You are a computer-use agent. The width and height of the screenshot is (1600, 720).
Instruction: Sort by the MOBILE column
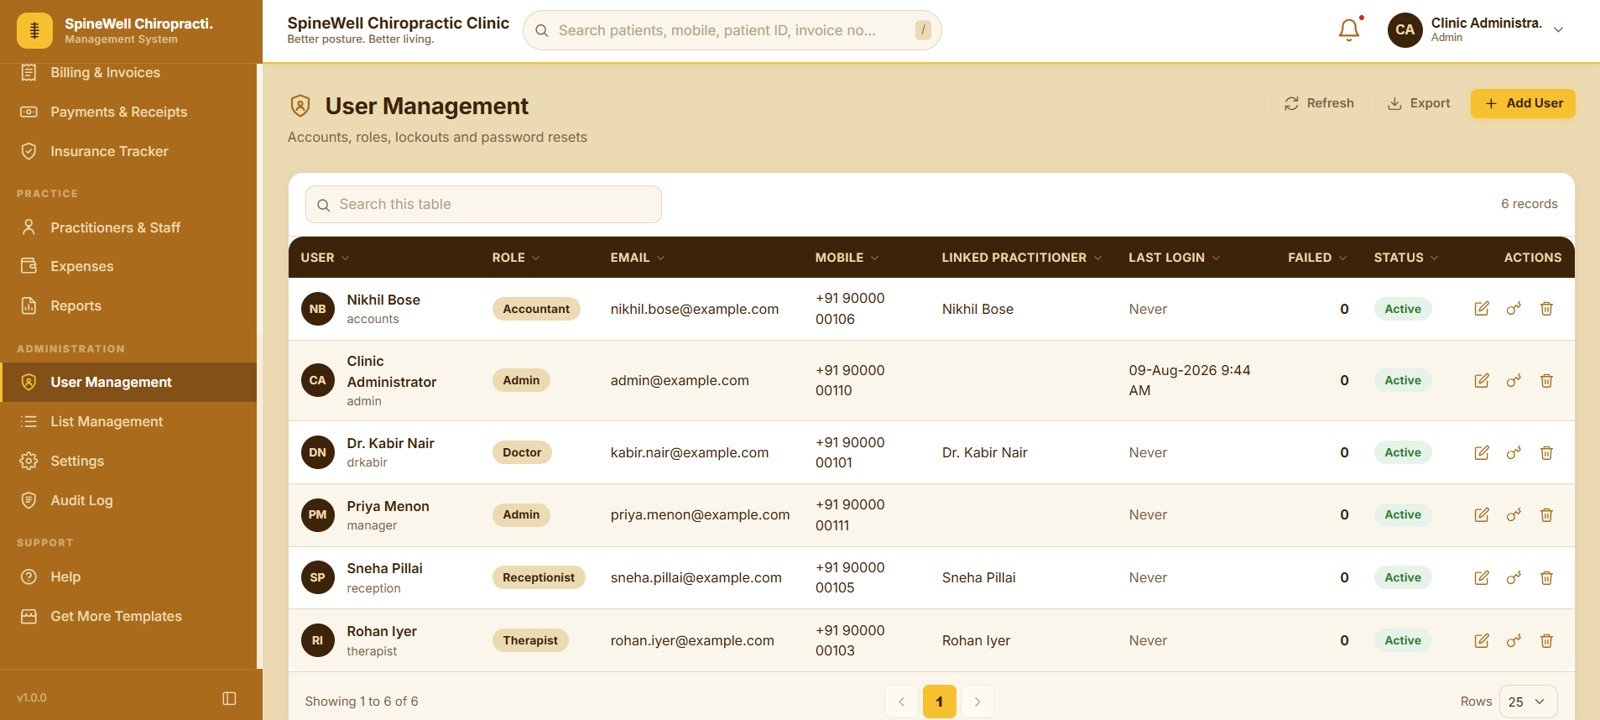(847, 257)
